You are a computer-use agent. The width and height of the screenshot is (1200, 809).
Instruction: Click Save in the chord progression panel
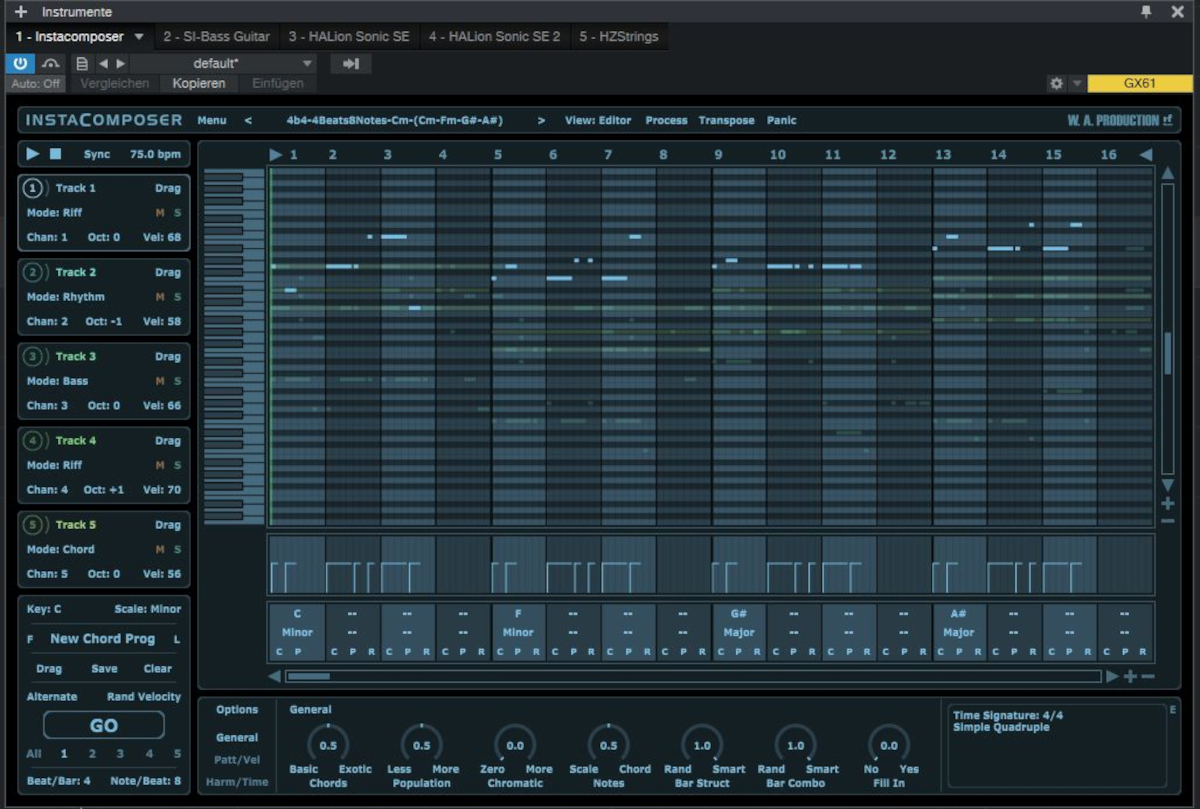tap(104, 669)
